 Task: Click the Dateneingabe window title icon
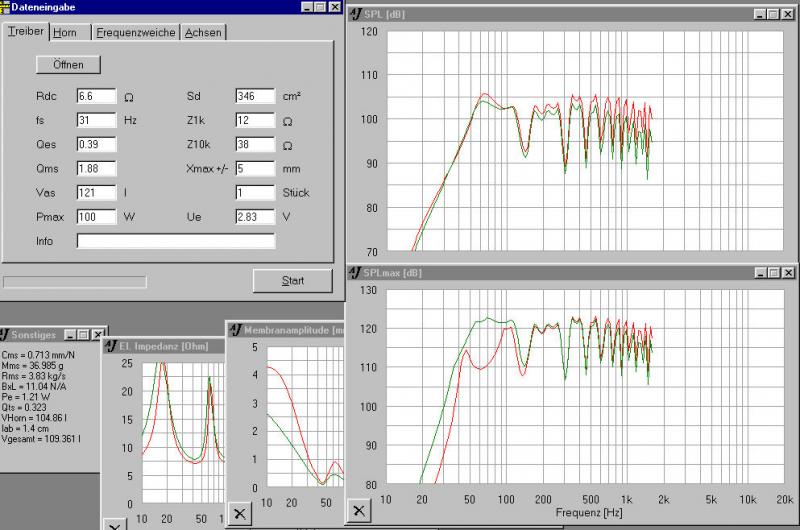tap(6, 6)
